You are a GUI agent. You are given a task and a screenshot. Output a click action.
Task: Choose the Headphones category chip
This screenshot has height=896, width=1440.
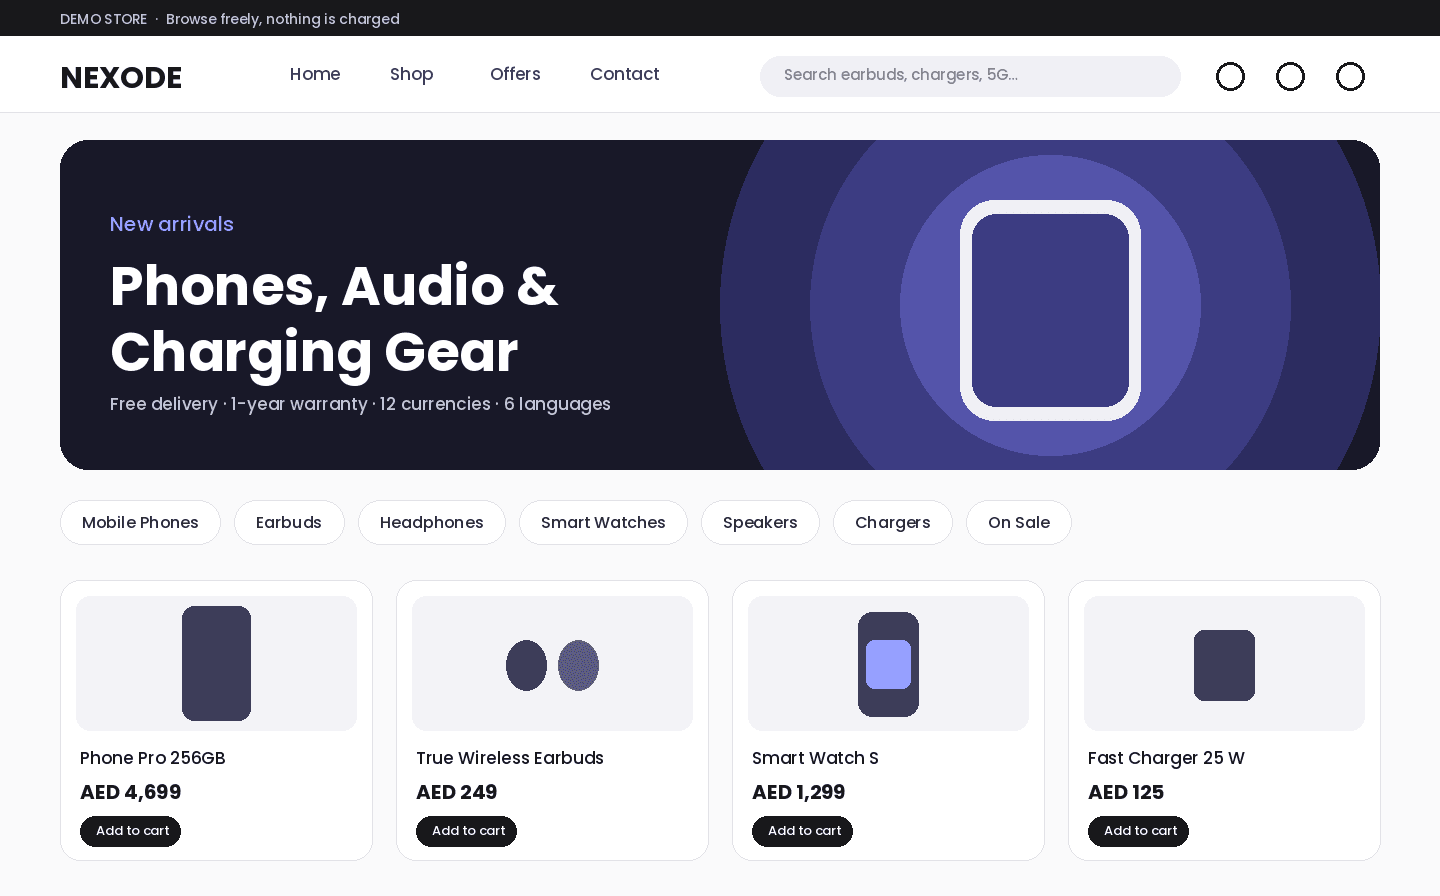432,523
